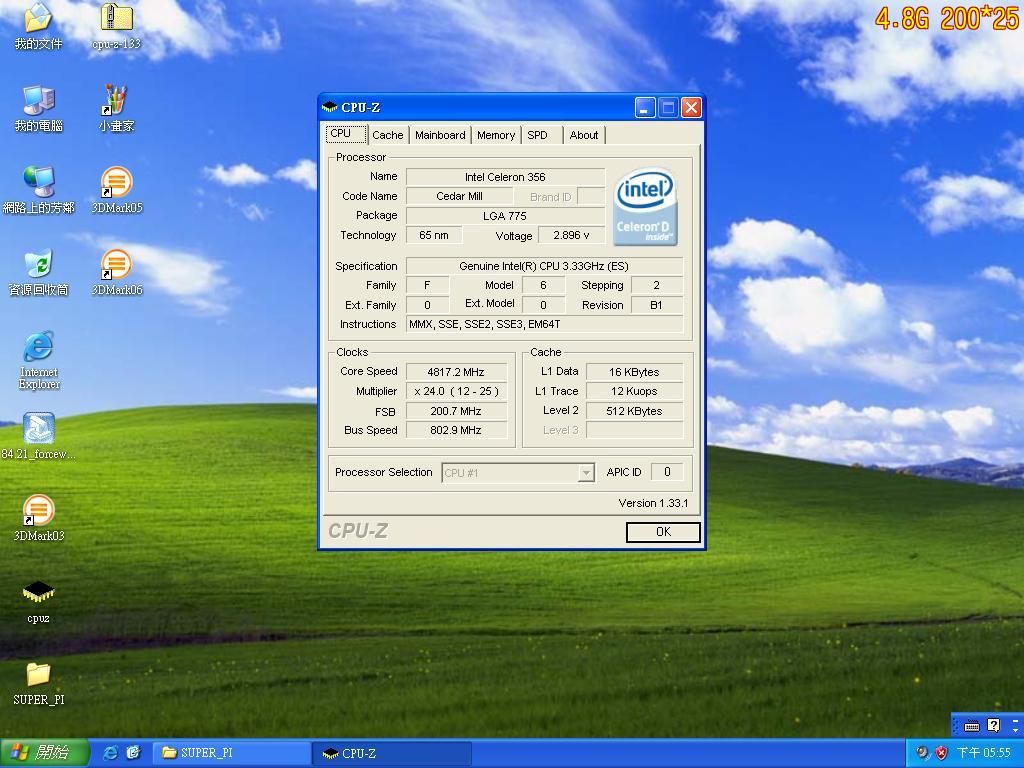Viewport: 1024px width, 768px height.
Task: Select the cpuz chip icon on desktop
Action: click(x=39, y=592)
